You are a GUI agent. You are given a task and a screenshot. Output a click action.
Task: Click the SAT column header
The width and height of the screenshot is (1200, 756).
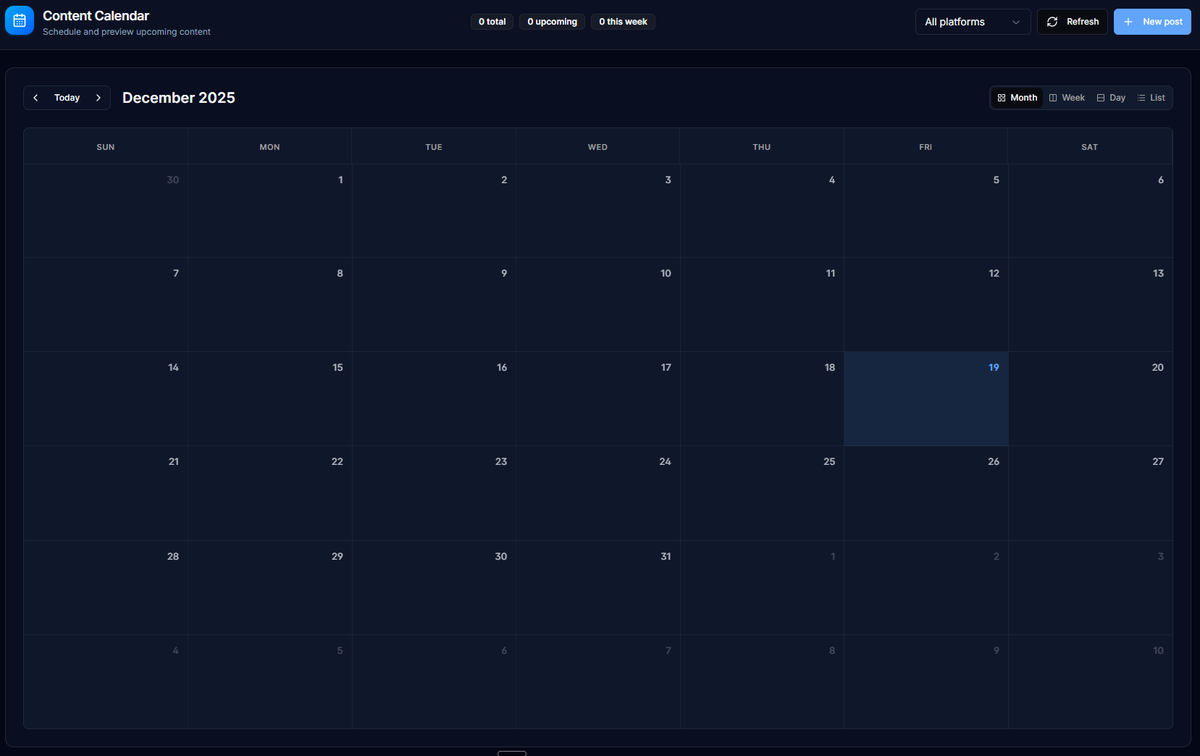[x=1090, y=147]
